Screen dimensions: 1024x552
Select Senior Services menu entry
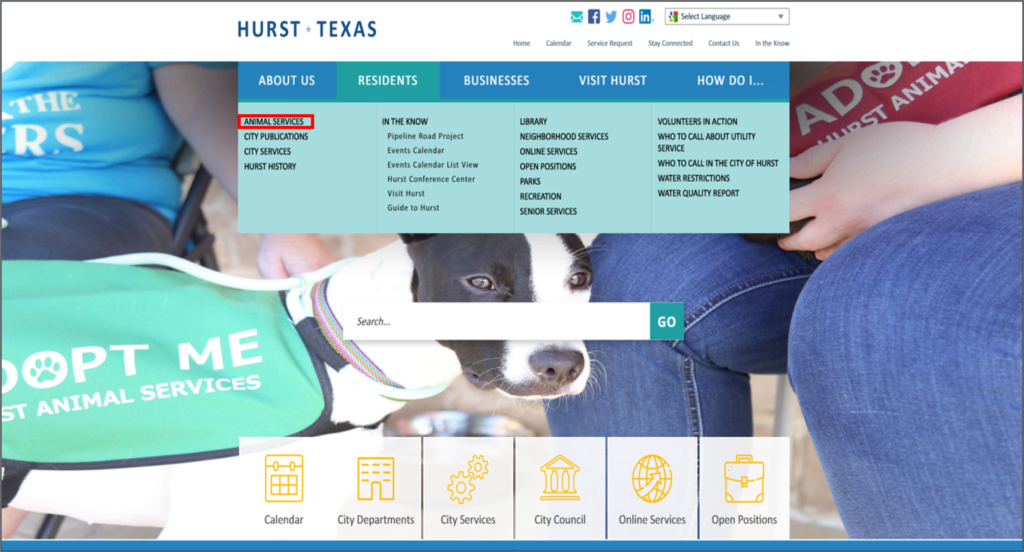[x=548, y=212]
